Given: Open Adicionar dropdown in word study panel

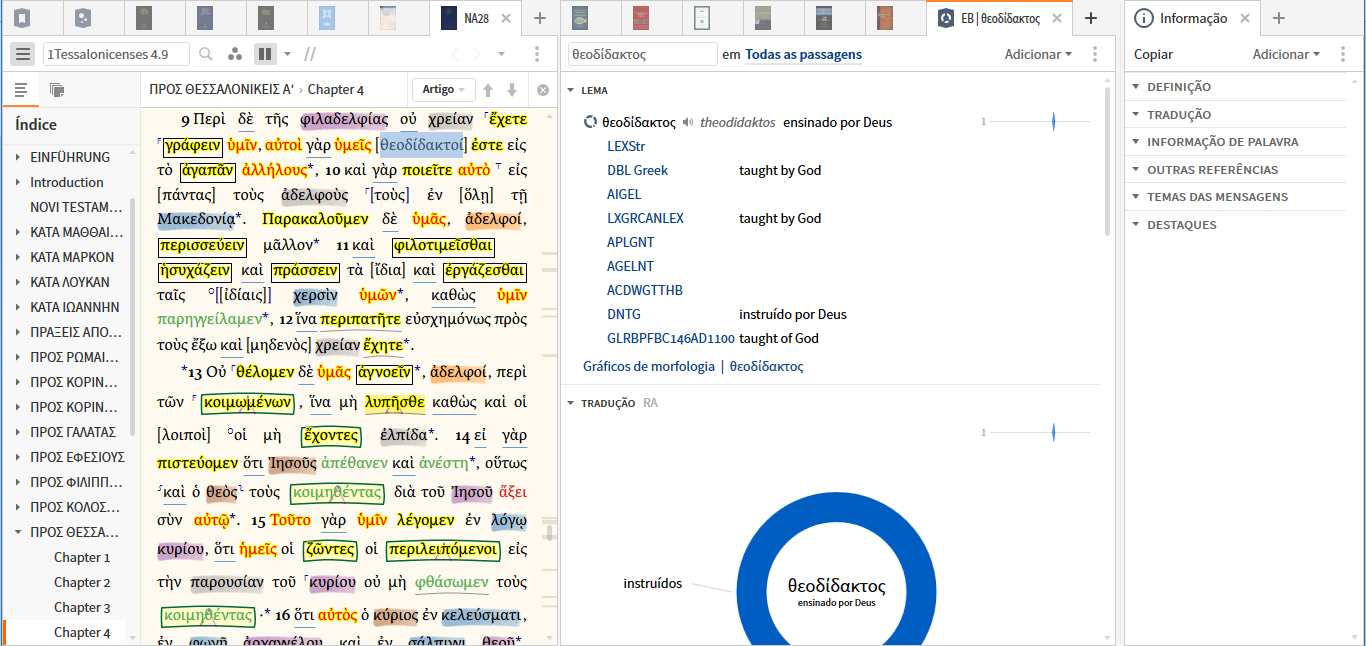Looking at the screenshot, I should pyautogui.click(x=1038, y=54).
